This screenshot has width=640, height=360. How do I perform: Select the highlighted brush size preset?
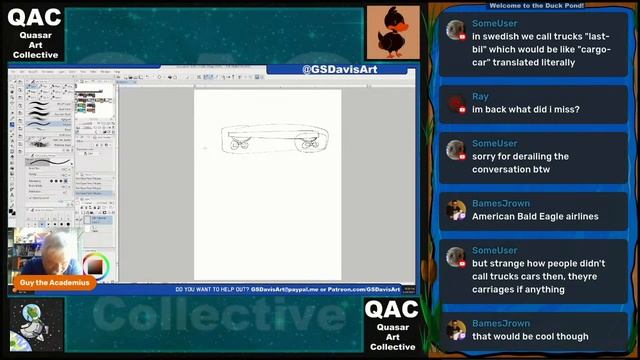pyautogui.click(x=42, y=224)
